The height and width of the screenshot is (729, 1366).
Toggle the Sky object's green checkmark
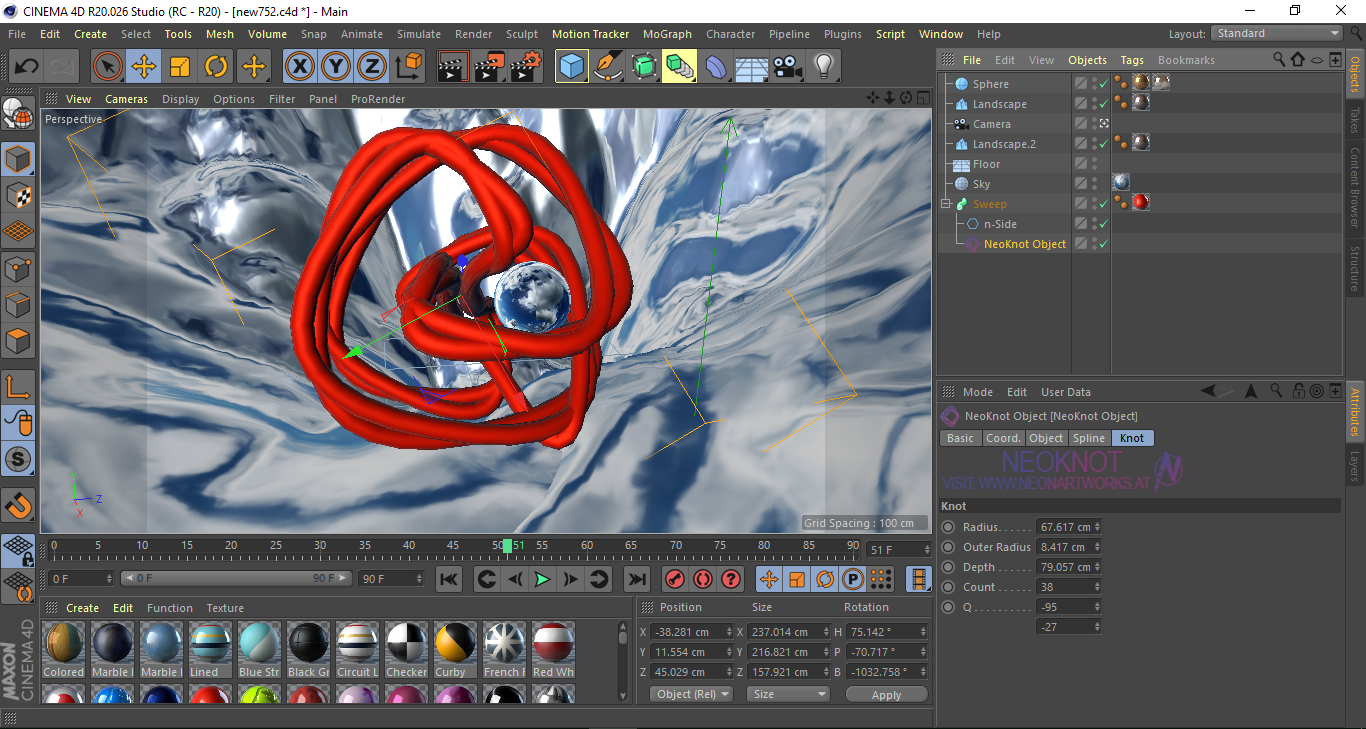(x=1104, y=183)
